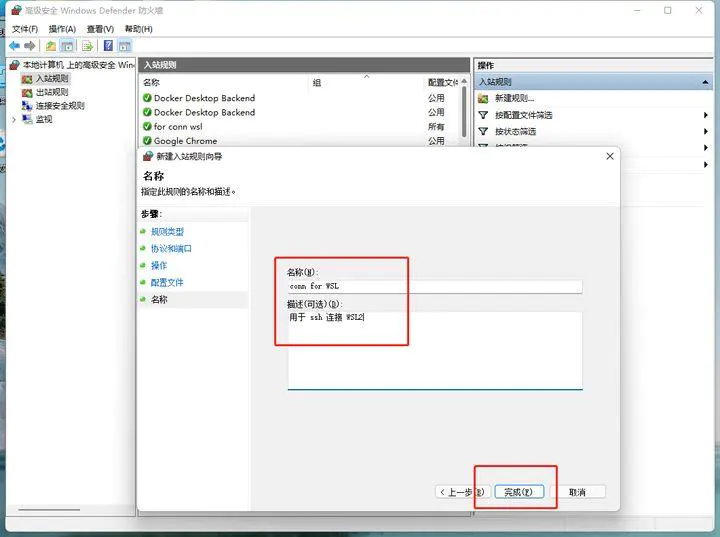
Task: Click the green check icon beside Google Chrome
Action: tap(147, 141)
